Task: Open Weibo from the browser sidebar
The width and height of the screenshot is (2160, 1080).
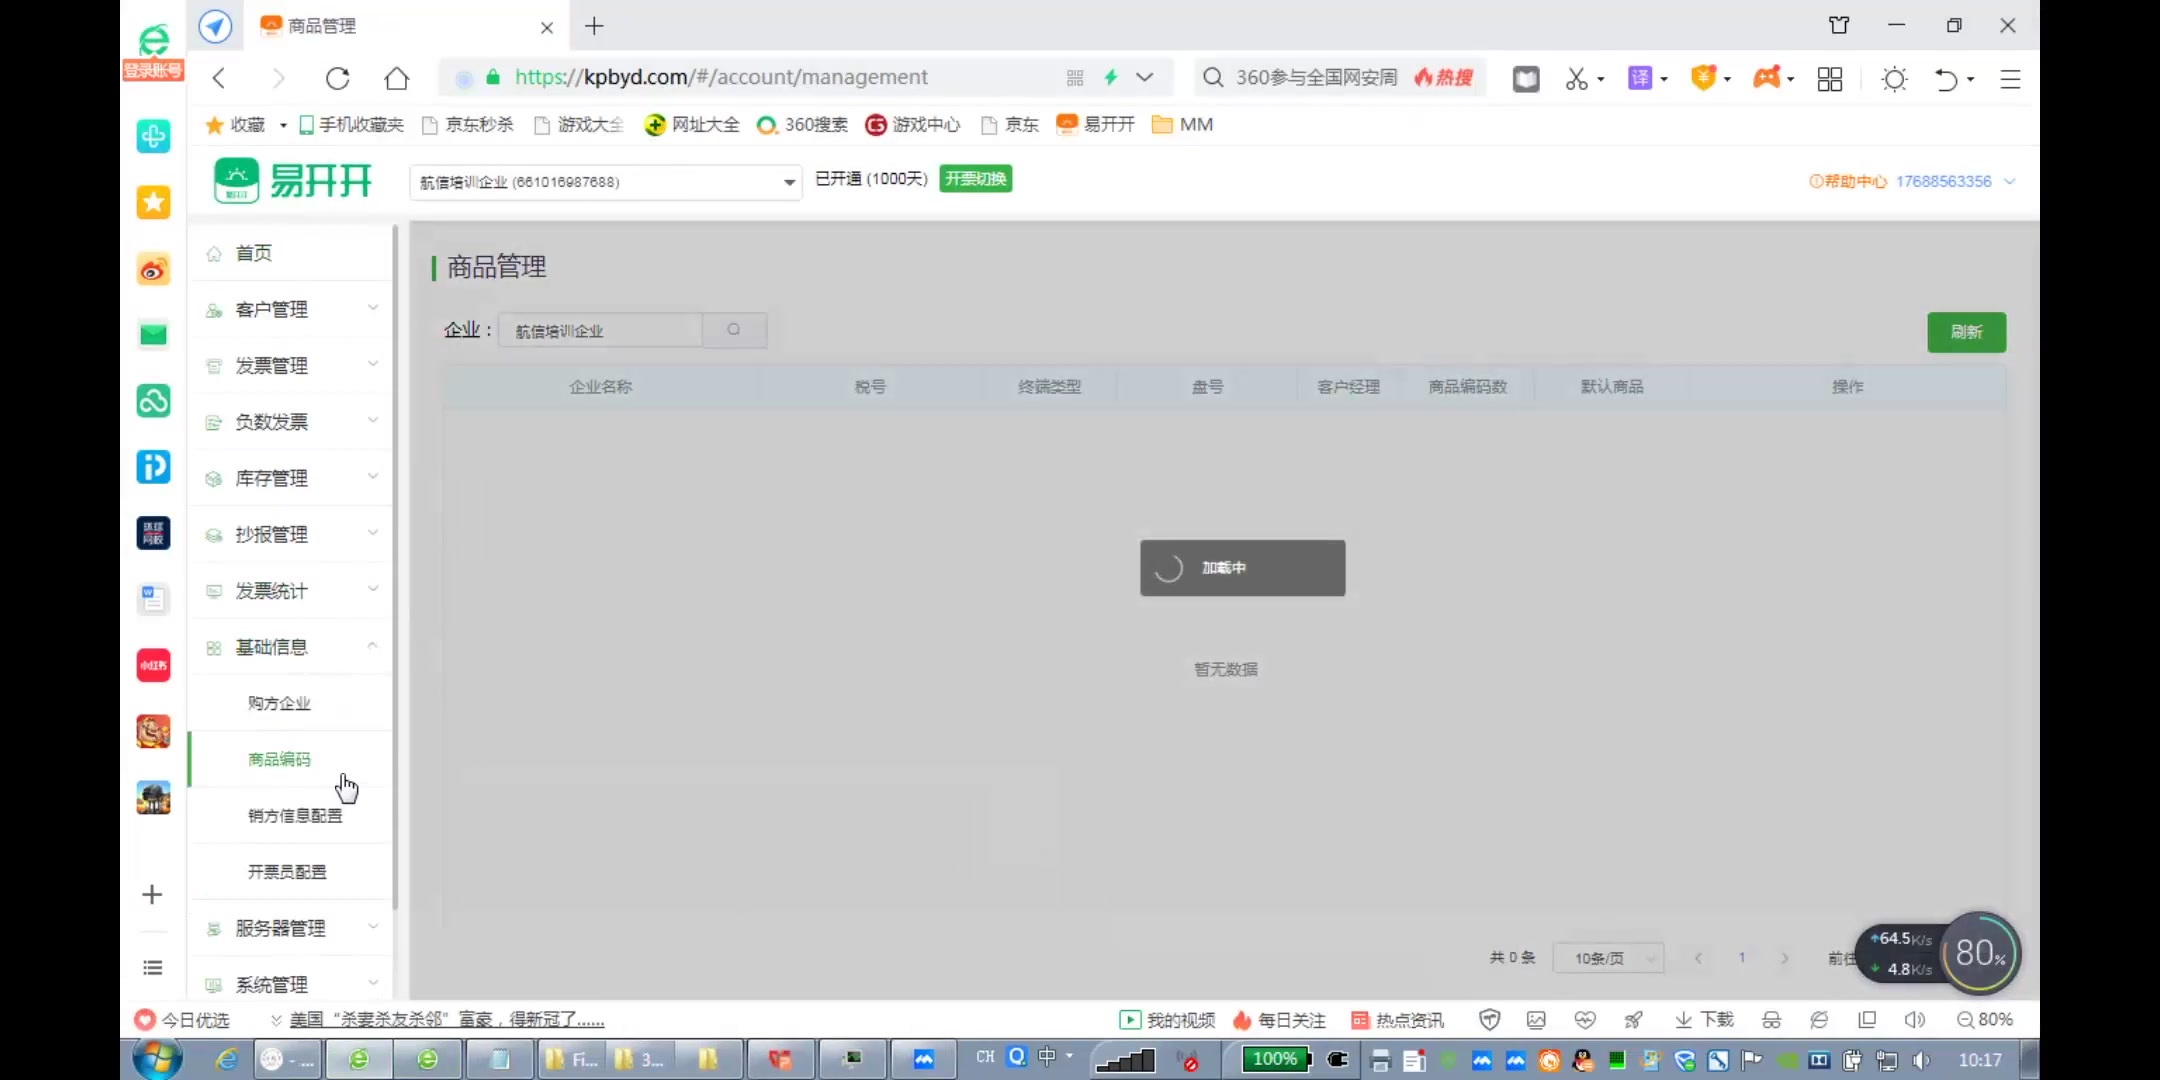Action: [x=152, y=269]
